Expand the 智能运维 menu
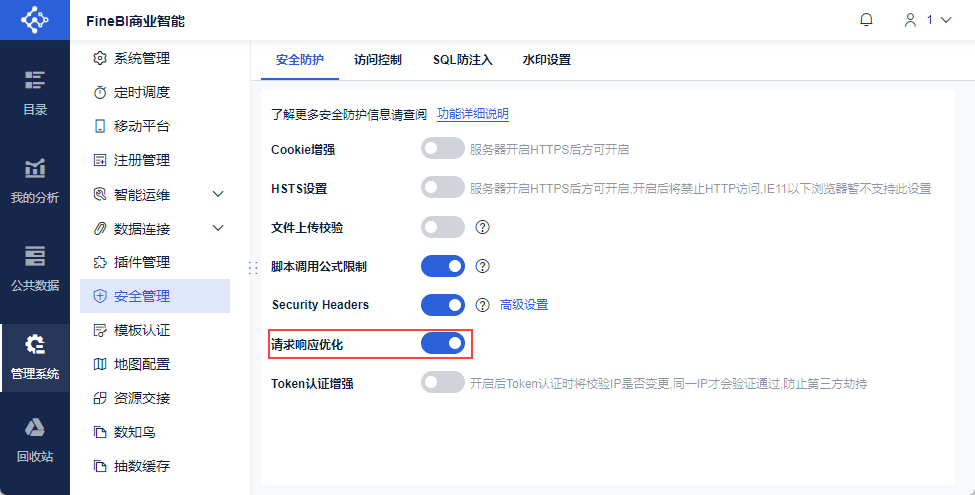 [x=218, y=194]
